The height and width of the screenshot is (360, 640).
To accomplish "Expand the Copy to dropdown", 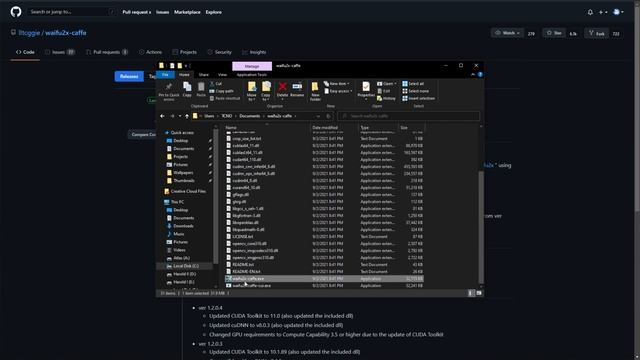I will tap(266, 97).
